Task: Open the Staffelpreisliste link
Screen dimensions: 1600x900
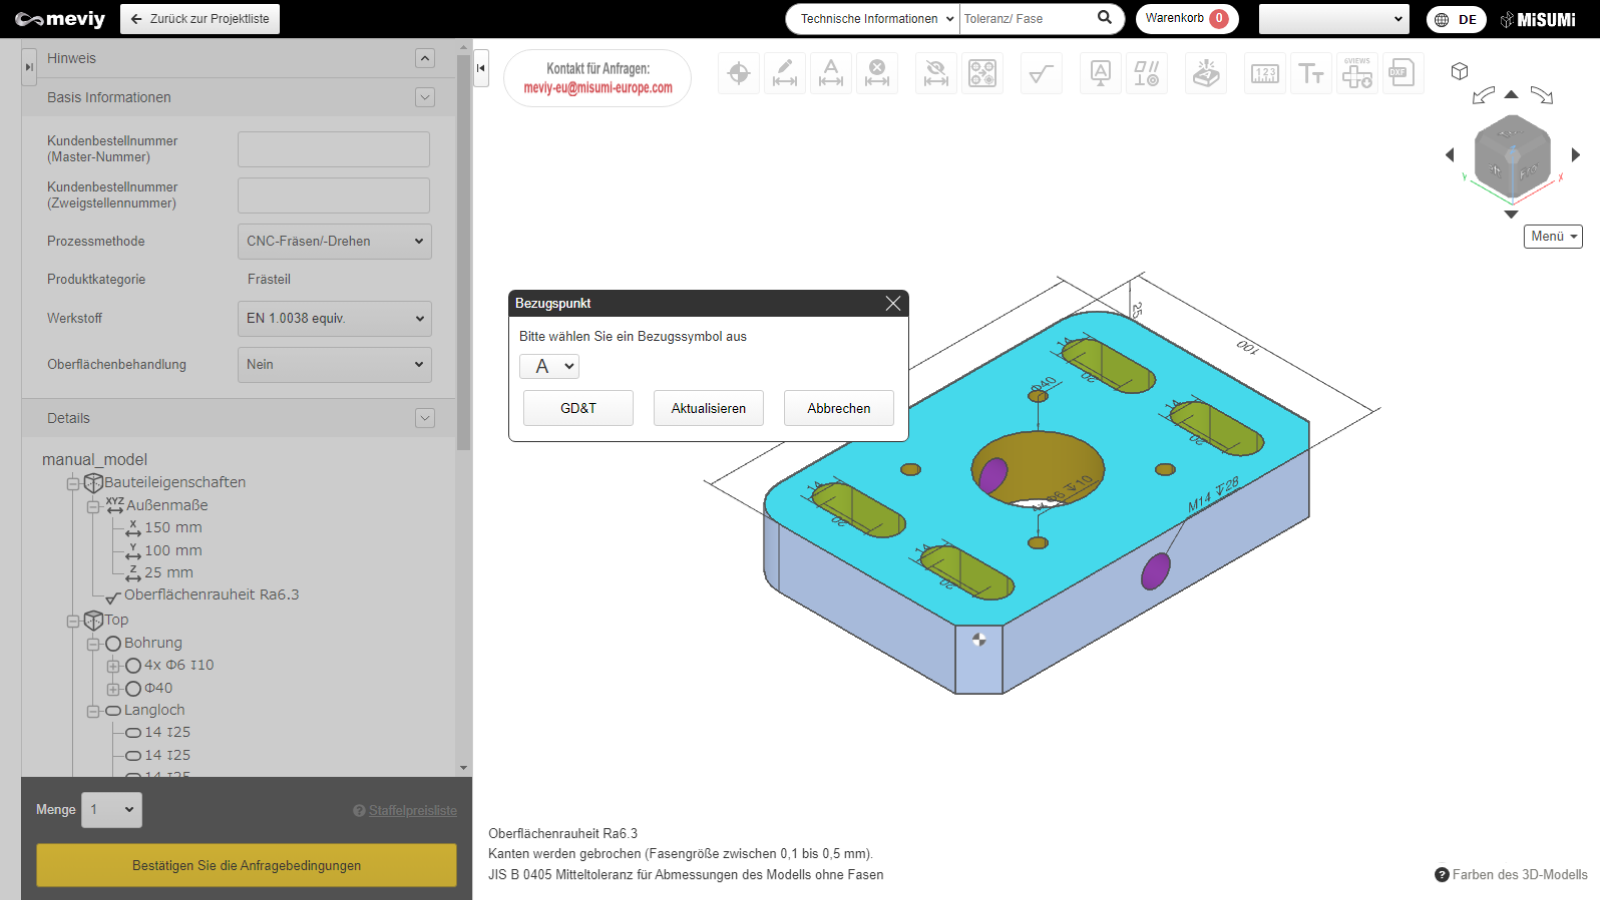Action: coord(412,811)
